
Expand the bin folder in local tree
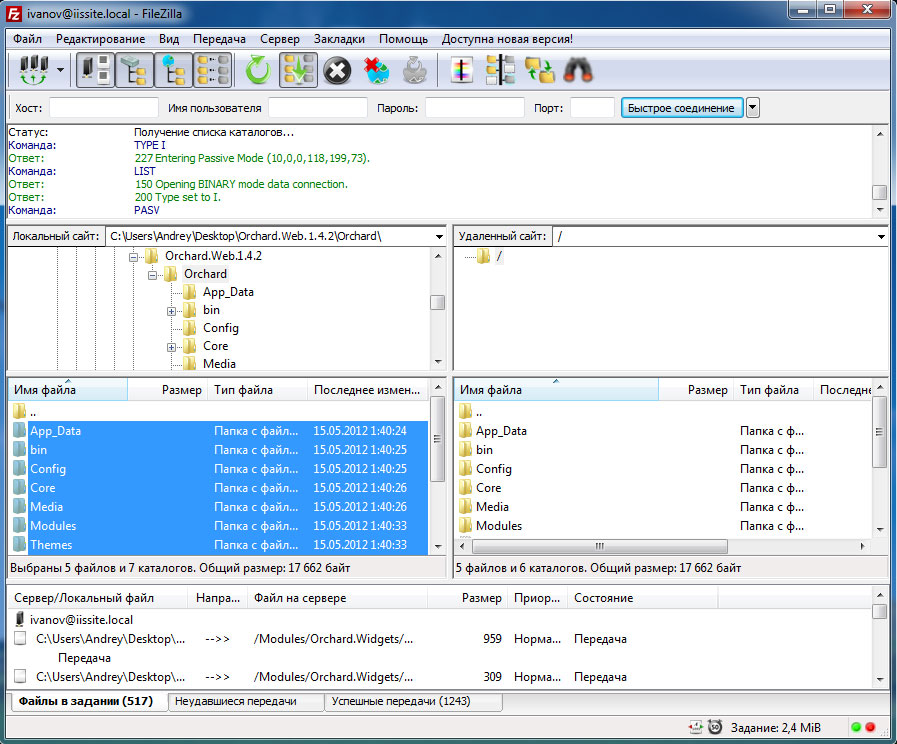[171, 310]
